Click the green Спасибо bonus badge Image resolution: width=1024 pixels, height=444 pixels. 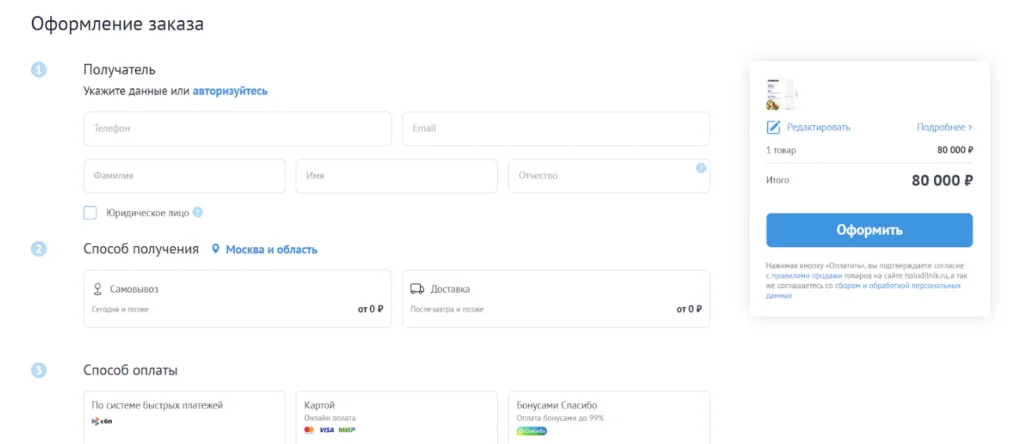tap(532, 431)
